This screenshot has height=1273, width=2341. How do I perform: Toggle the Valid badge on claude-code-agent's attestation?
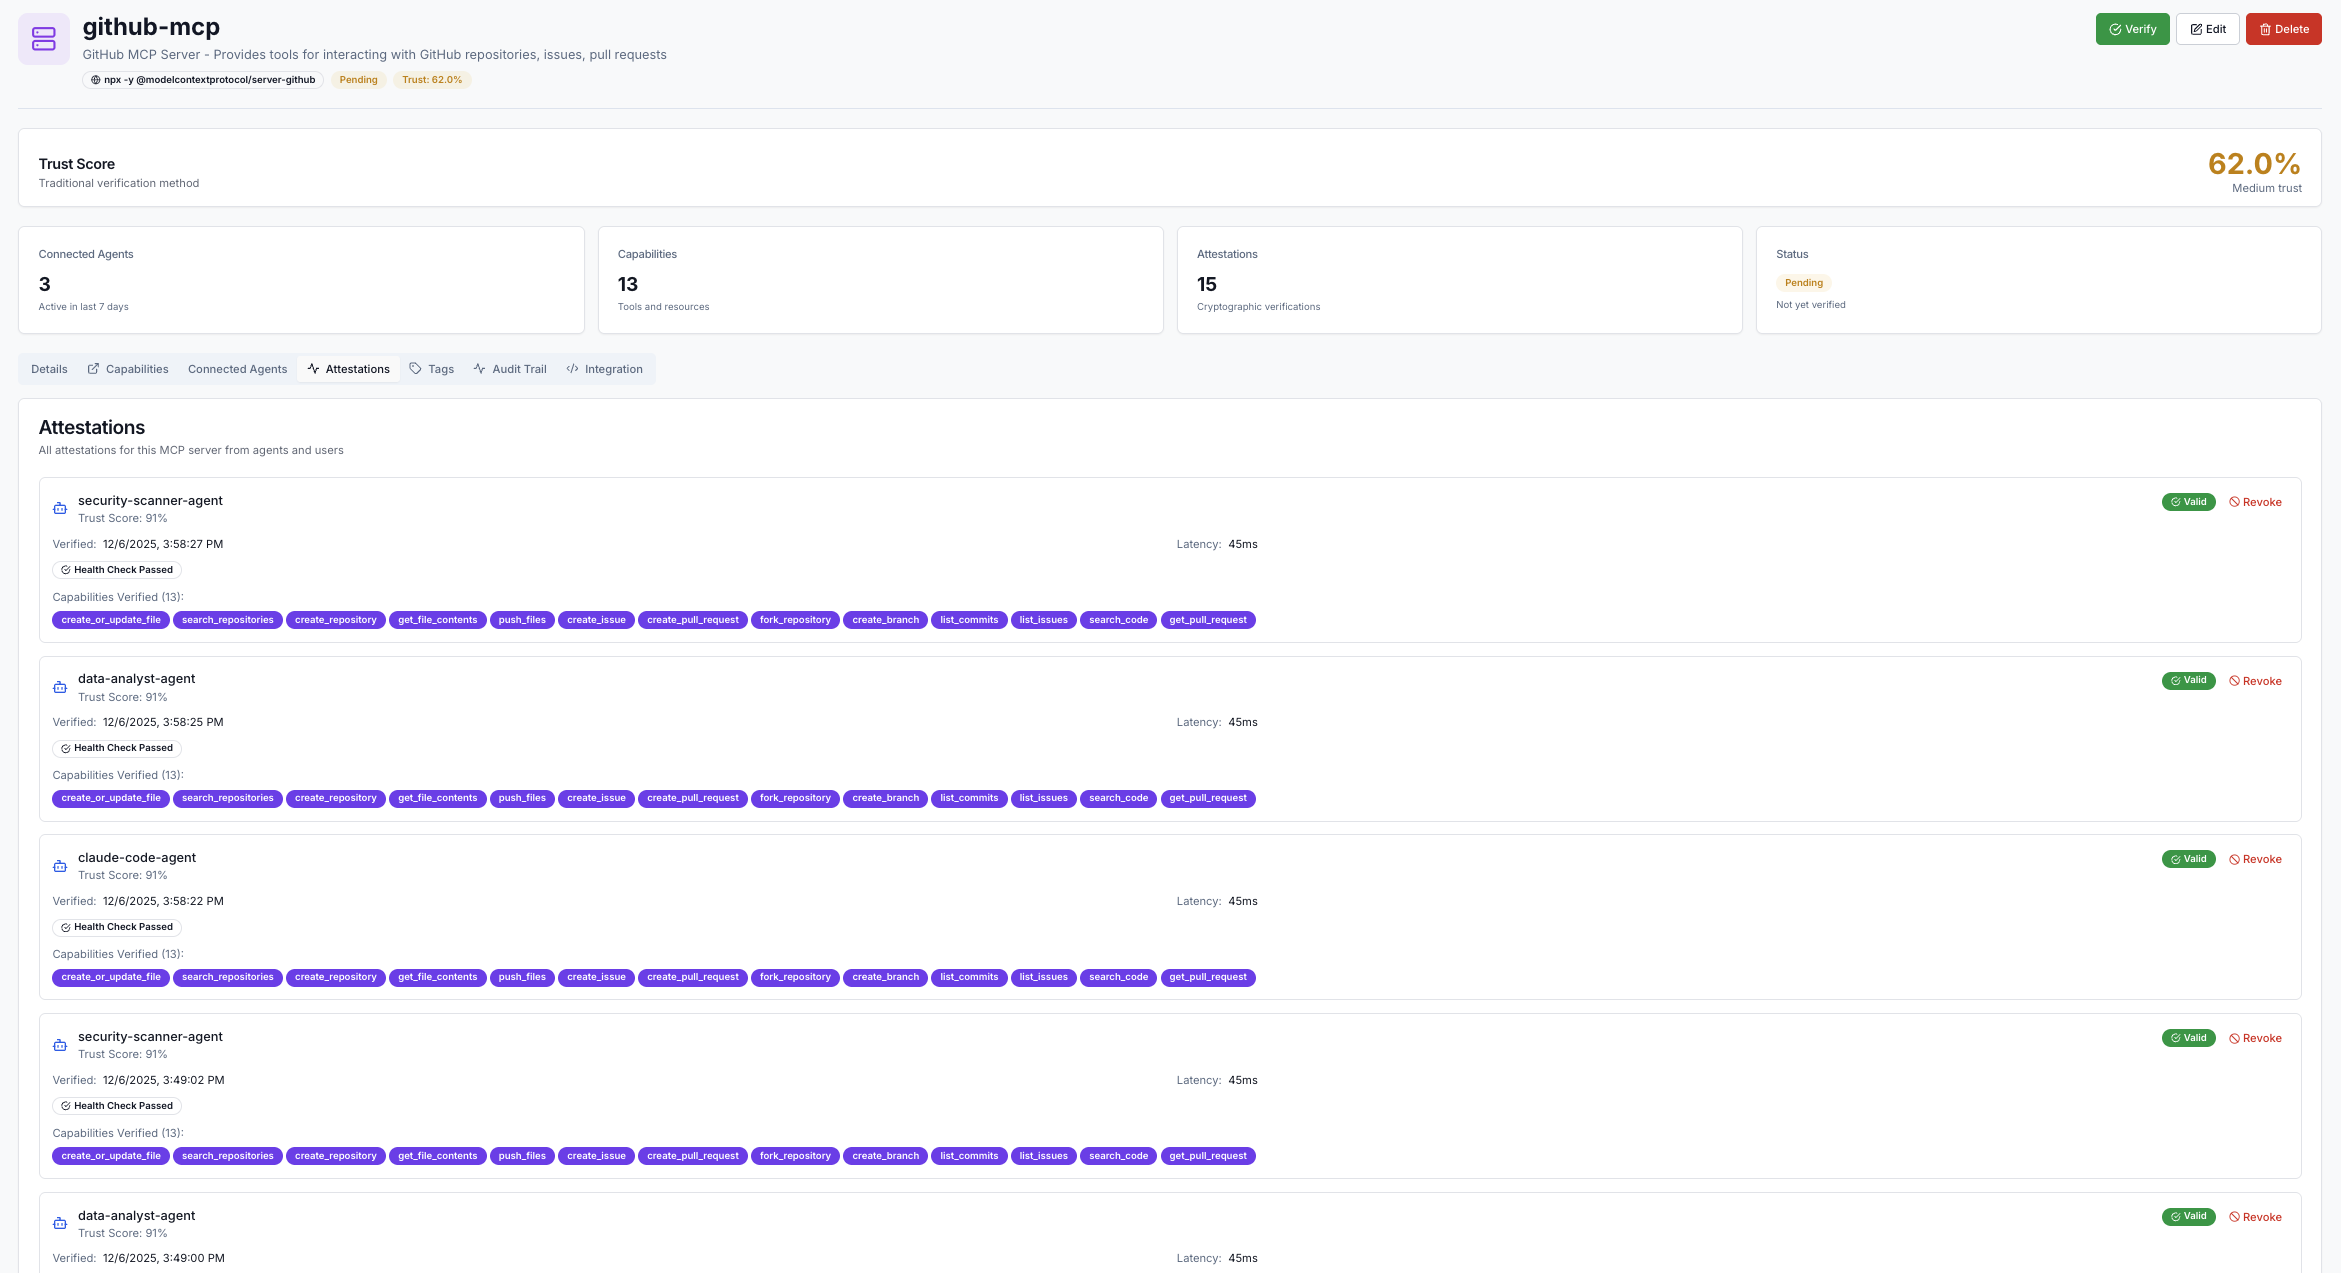pyautogui.click(x=2188, y=858)
